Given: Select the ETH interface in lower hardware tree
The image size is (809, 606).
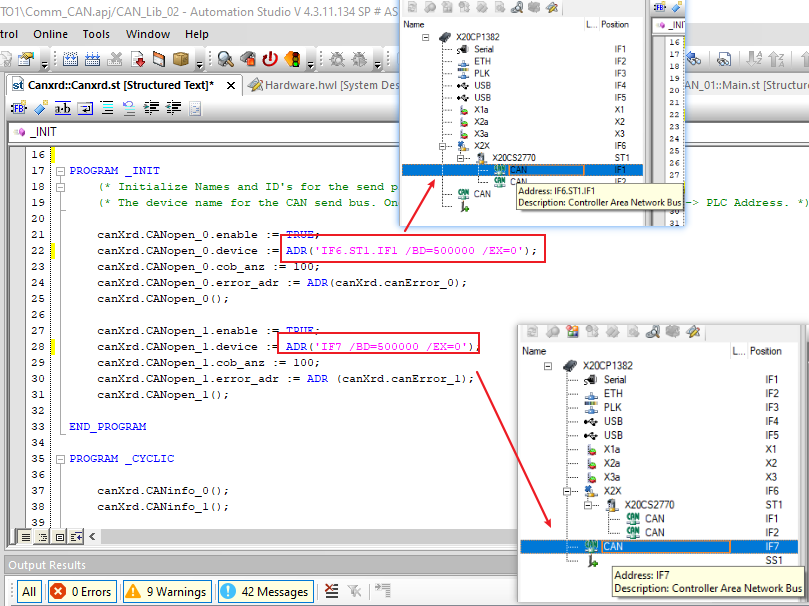Looking at the screenshot, I should [x=613, y=394].
